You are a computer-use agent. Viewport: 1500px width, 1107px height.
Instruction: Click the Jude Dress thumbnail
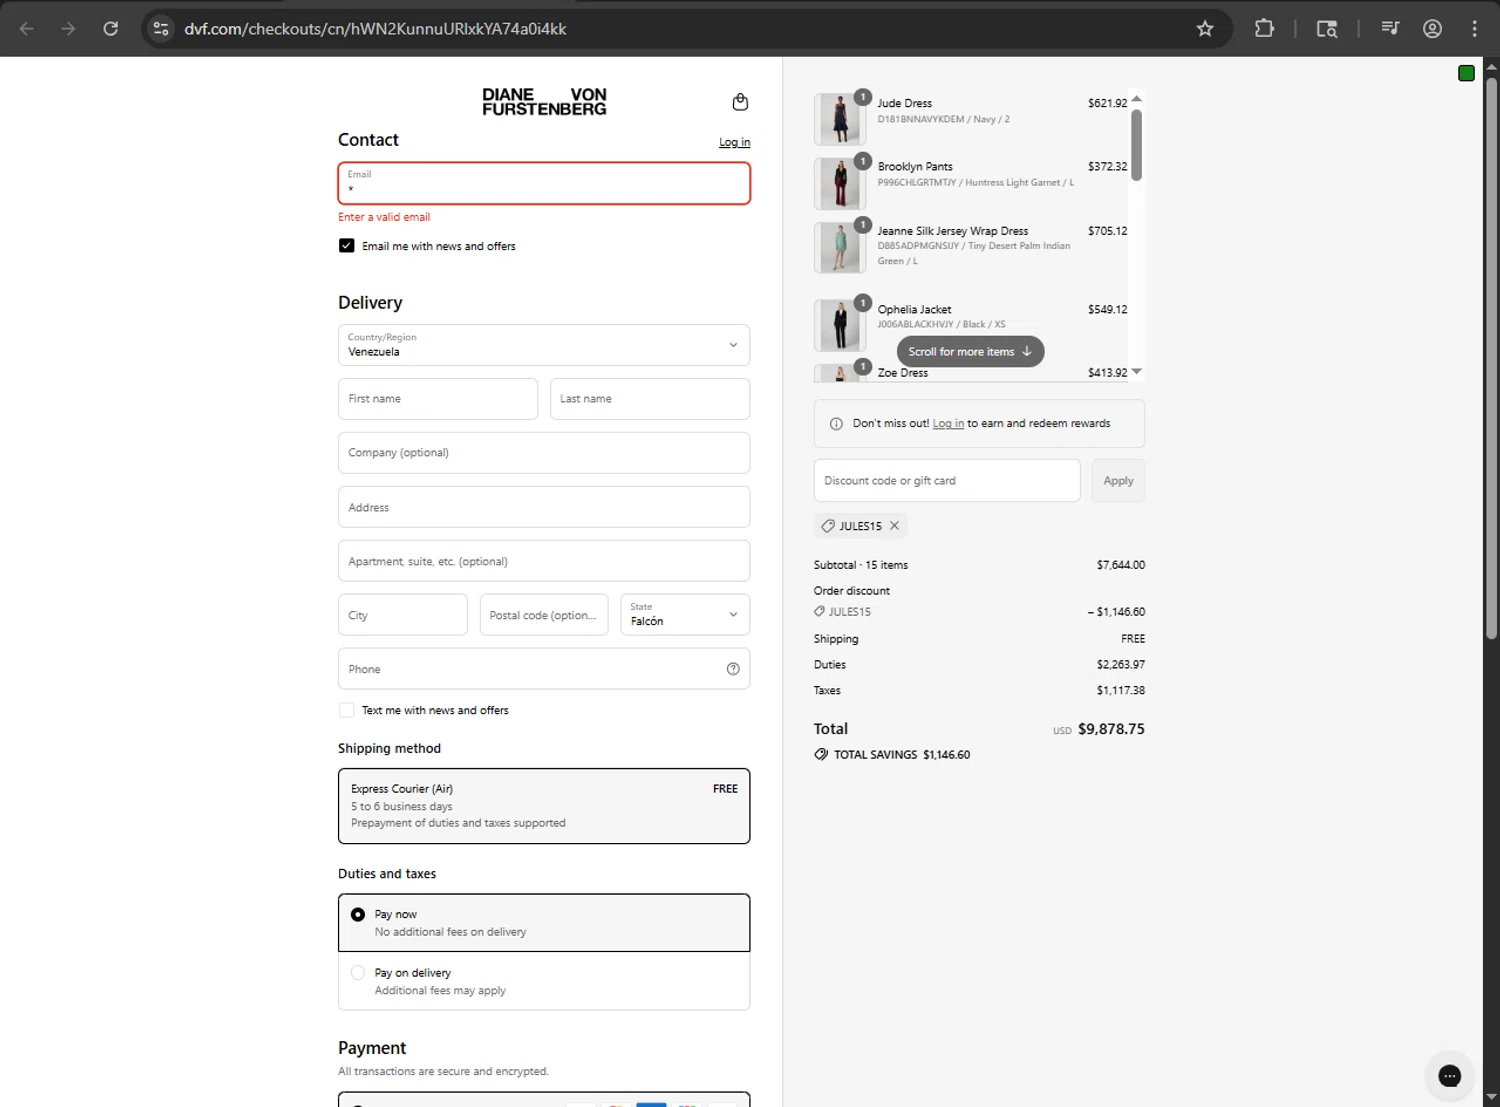pos(840,119)
